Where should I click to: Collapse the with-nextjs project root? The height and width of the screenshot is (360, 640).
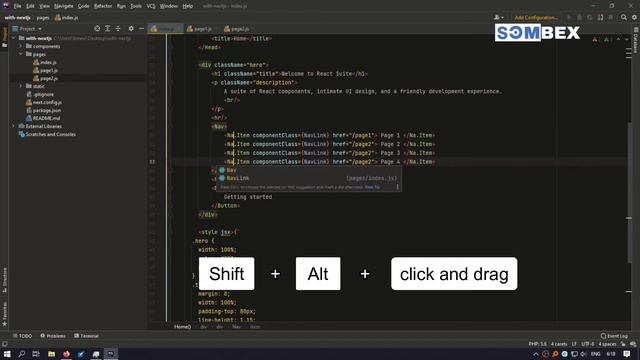13,38
